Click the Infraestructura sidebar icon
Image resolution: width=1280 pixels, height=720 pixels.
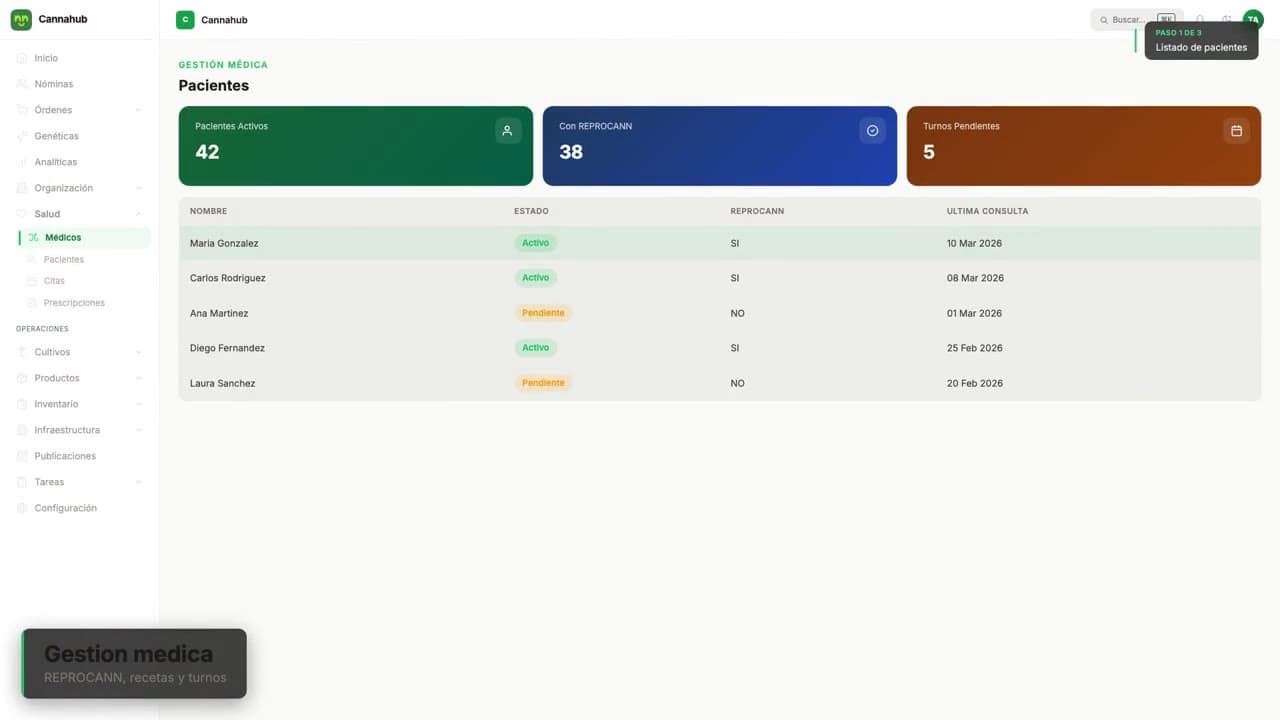tap(22, 430)
